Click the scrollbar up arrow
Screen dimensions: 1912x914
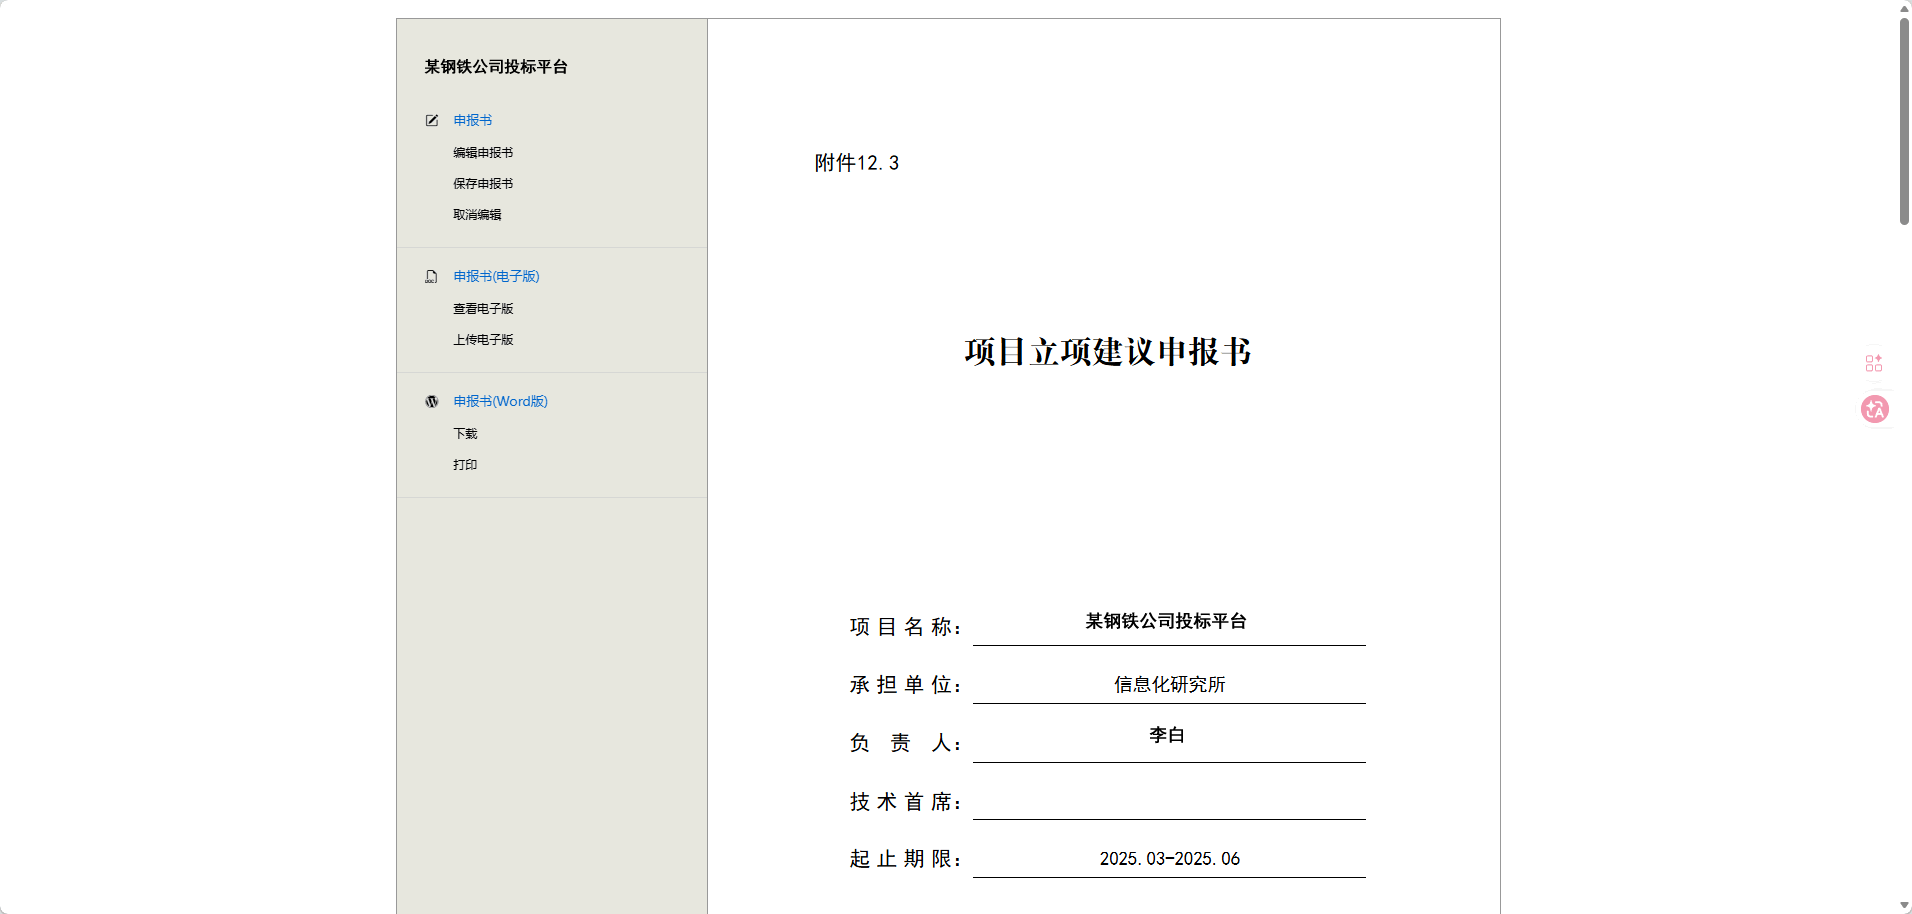[1904, 8]
